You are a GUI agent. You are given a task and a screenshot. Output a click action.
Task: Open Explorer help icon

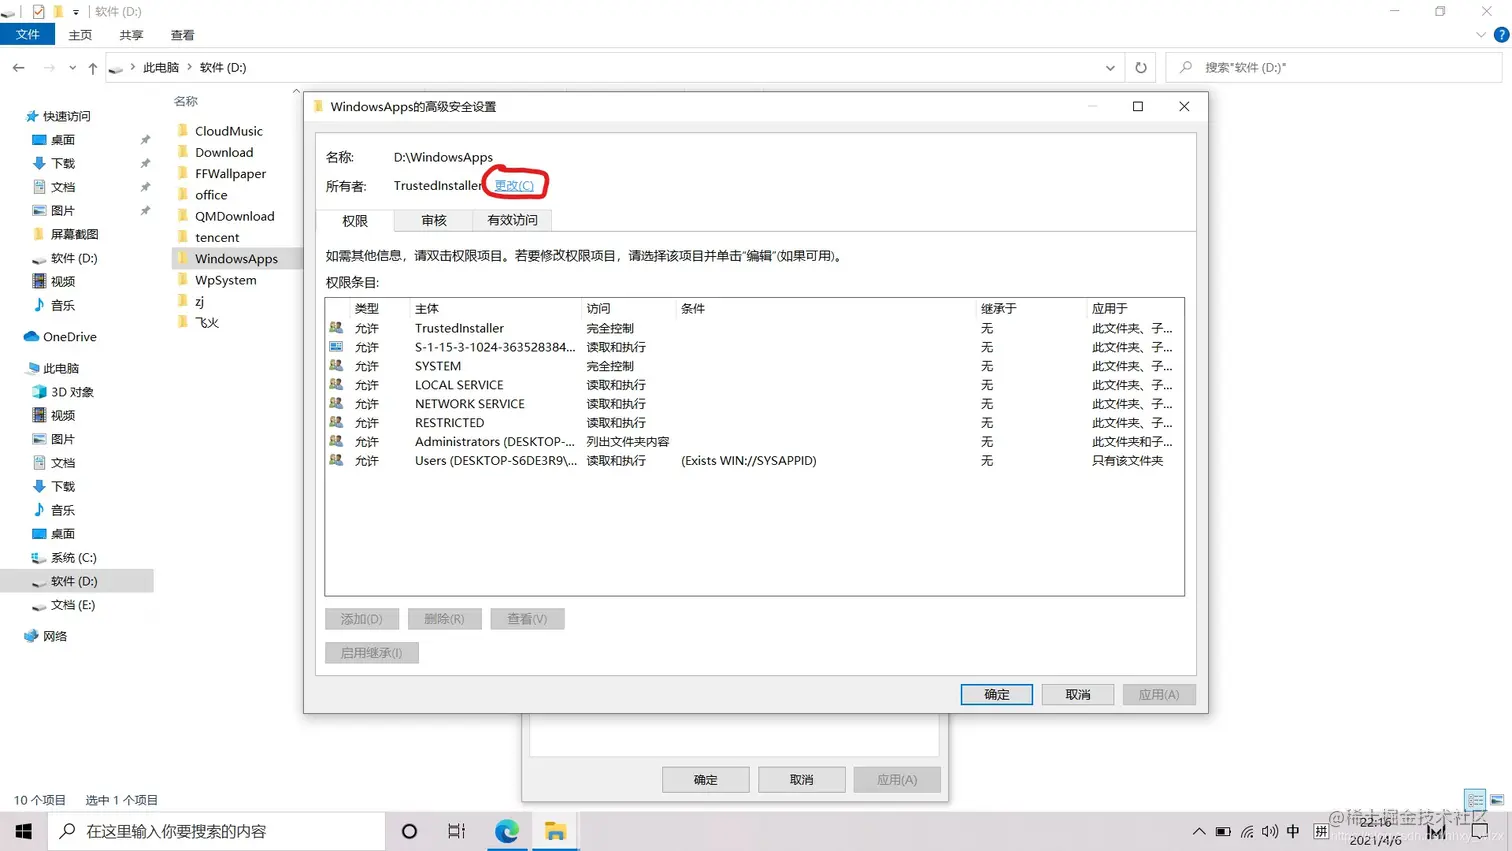tap(1501, 35)
